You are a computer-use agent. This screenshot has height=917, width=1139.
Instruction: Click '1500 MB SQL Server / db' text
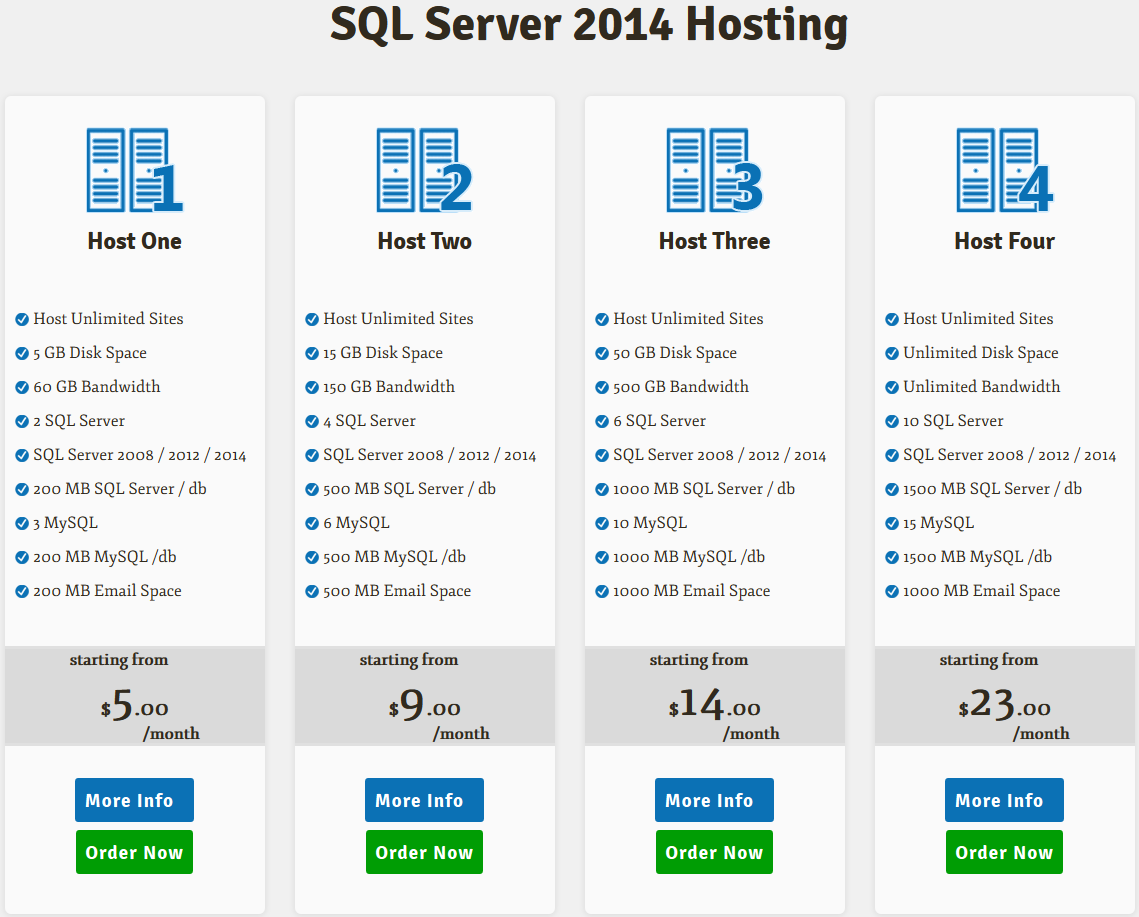click(992, 489)
